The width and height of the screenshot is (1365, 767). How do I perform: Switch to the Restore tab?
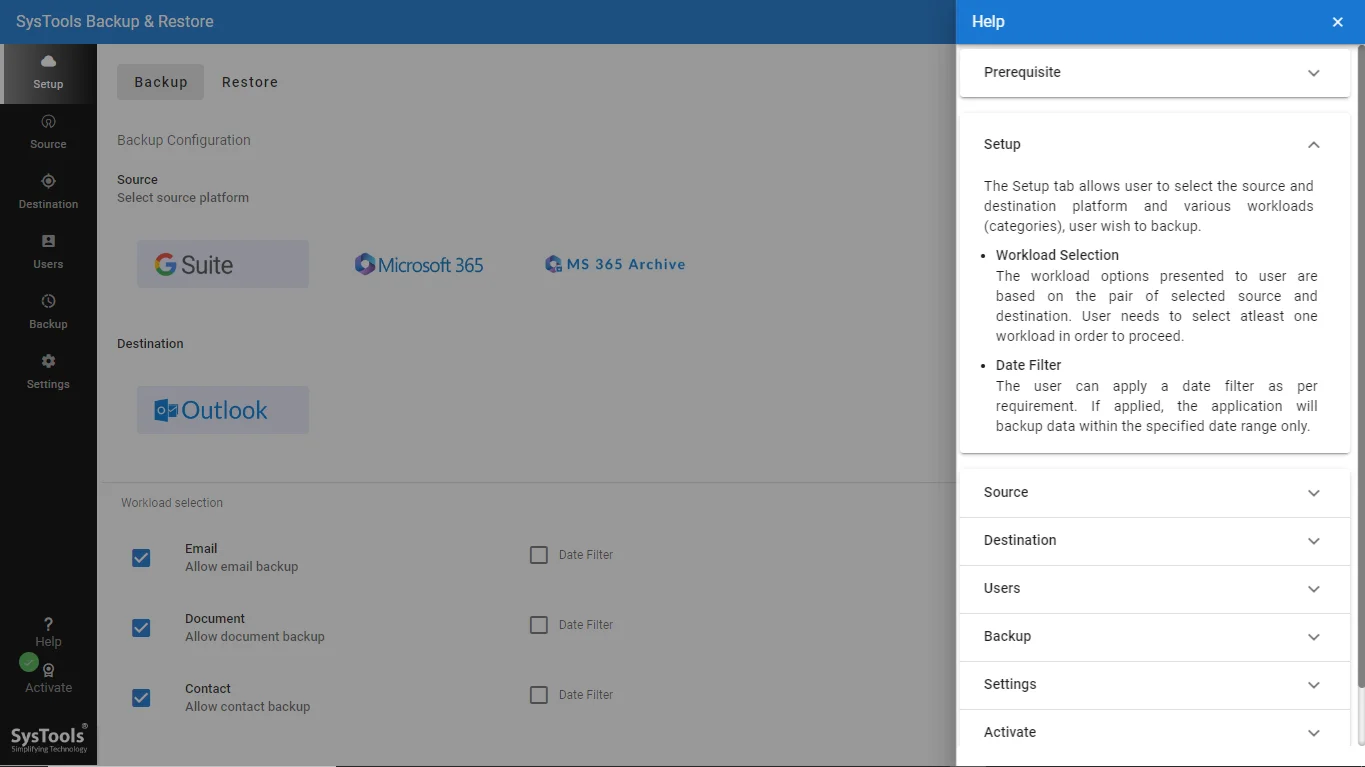(x=250, y=82)
